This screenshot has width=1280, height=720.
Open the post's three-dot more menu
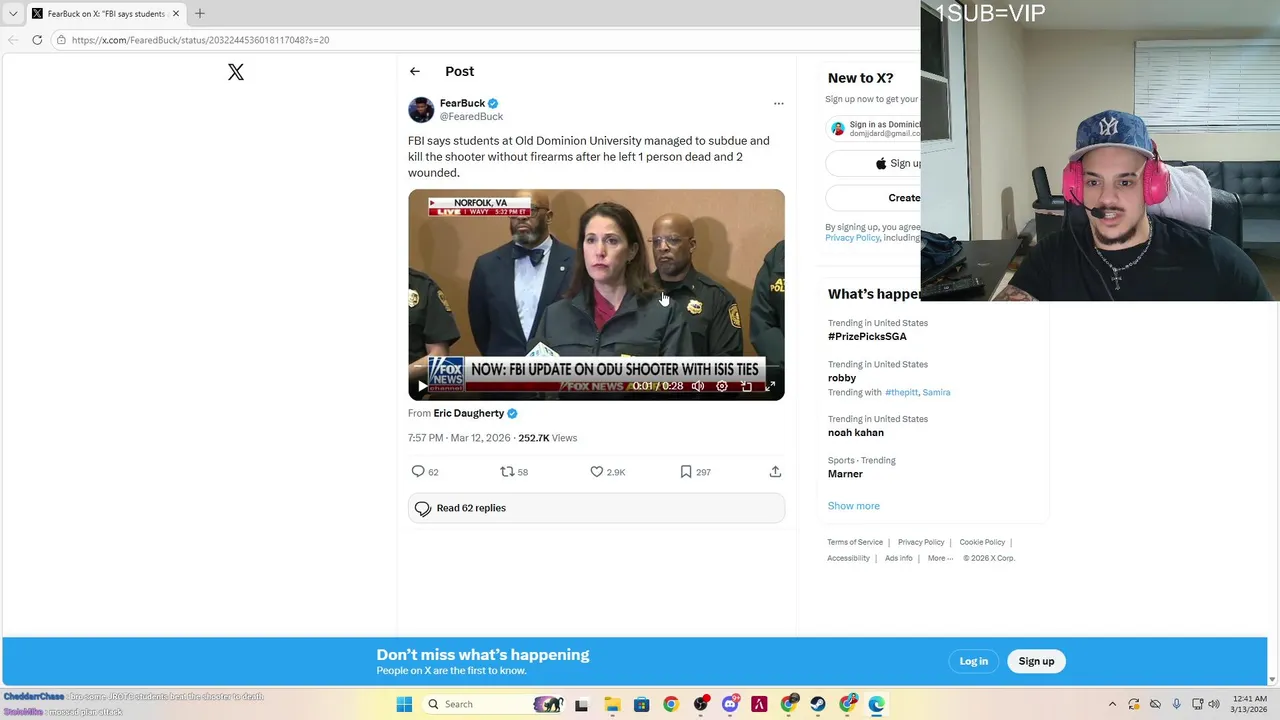(x=779, y=103)
